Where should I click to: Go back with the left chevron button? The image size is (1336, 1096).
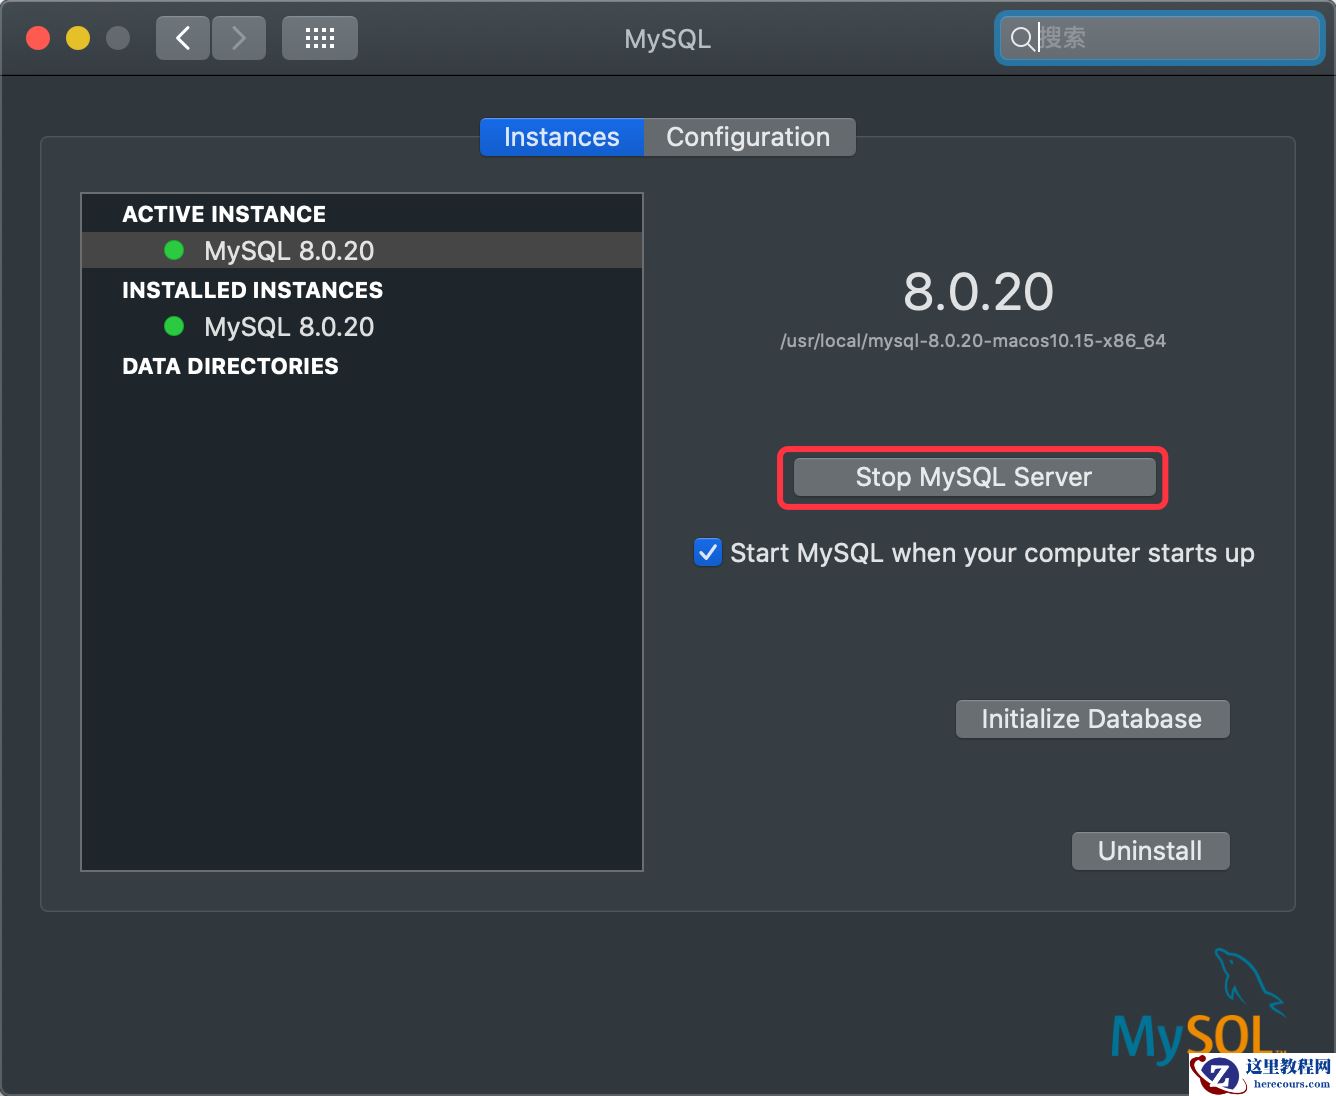[183, 38]
